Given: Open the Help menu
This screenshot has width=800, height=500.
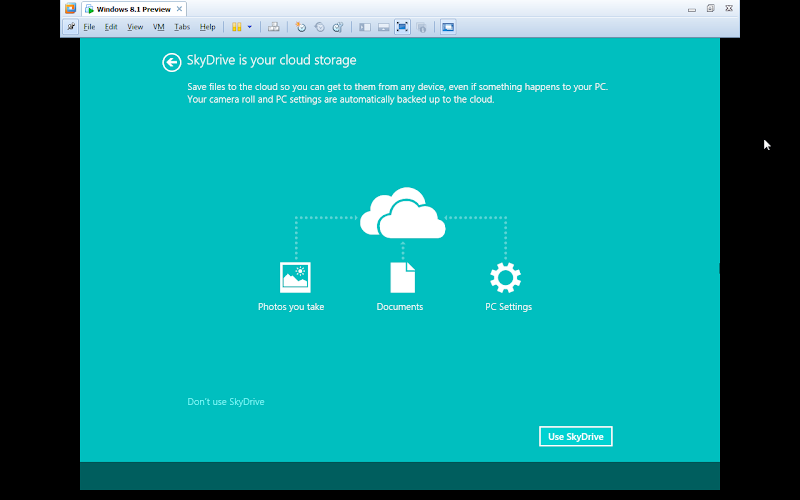Looking at the screenshot, I should click(x=207, y=27).
